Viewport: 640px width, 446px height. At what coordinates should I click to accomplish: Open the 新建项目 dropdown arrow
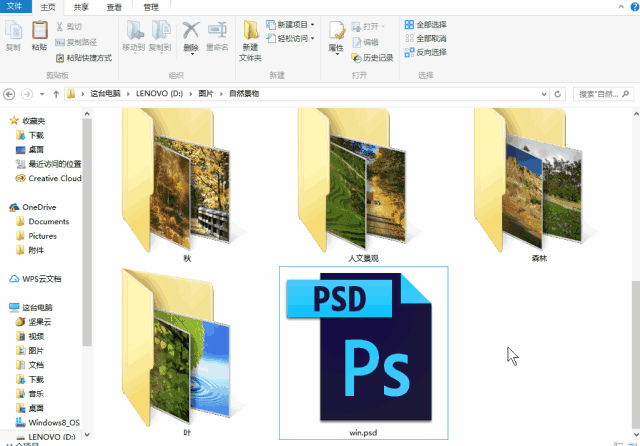pyautogui.click(x=313, y=25)
